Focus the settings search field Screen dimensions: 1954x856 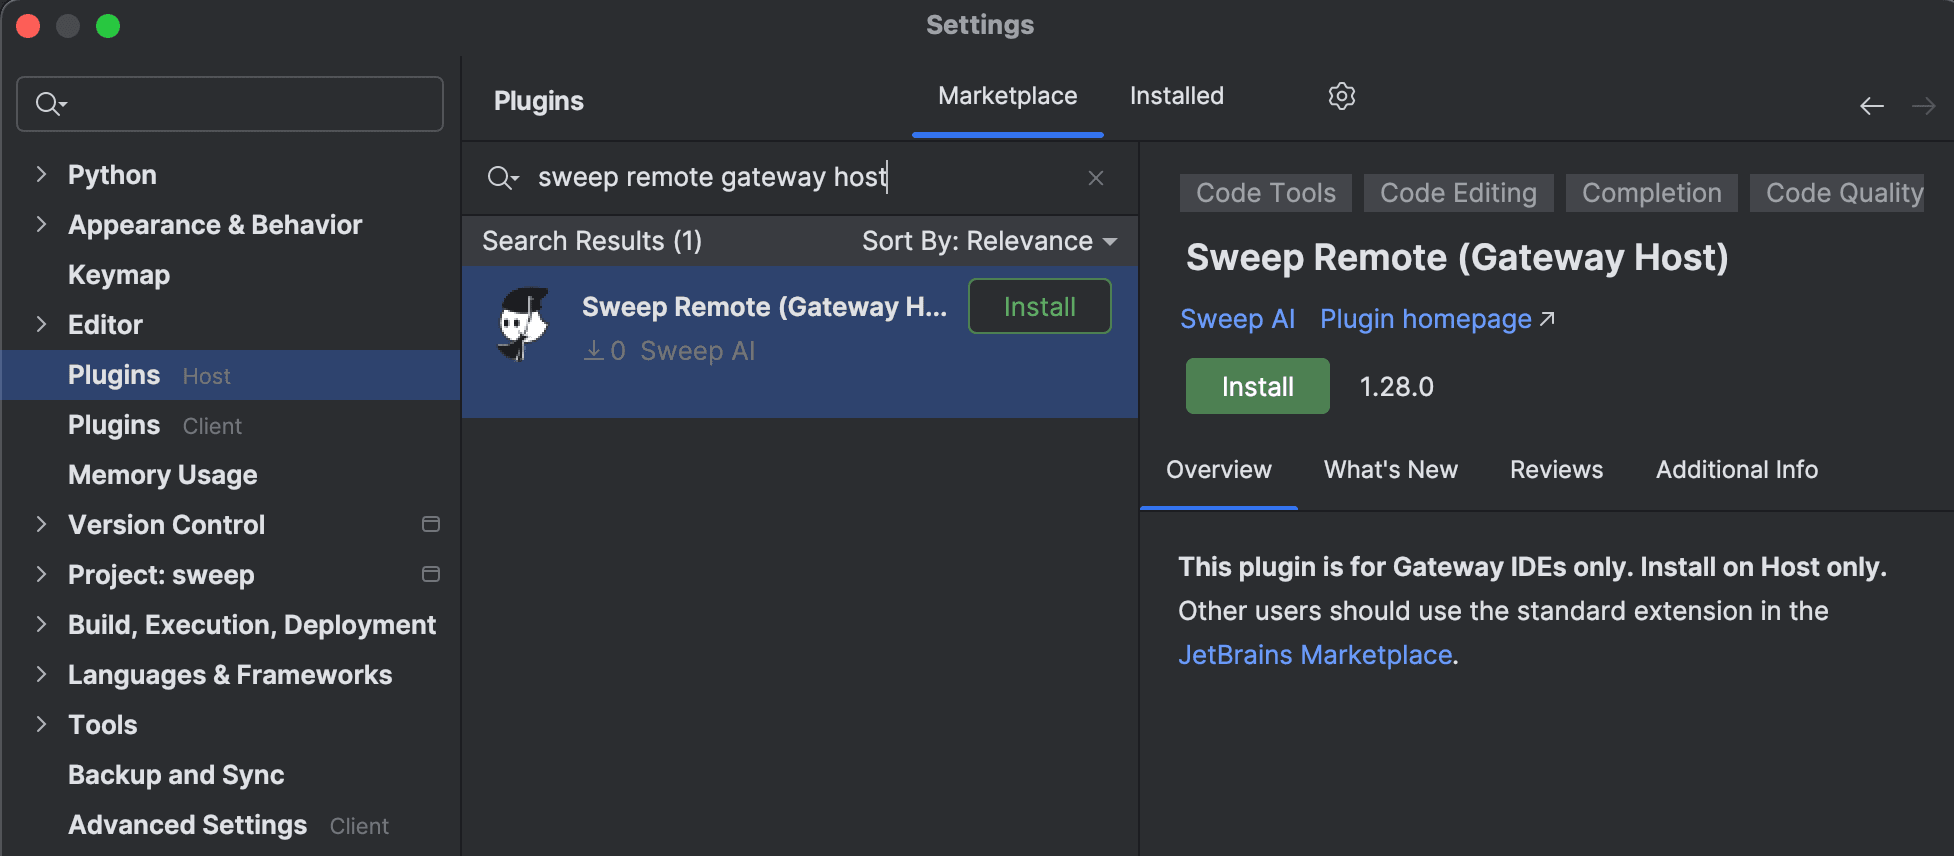[x=230, y=104]
